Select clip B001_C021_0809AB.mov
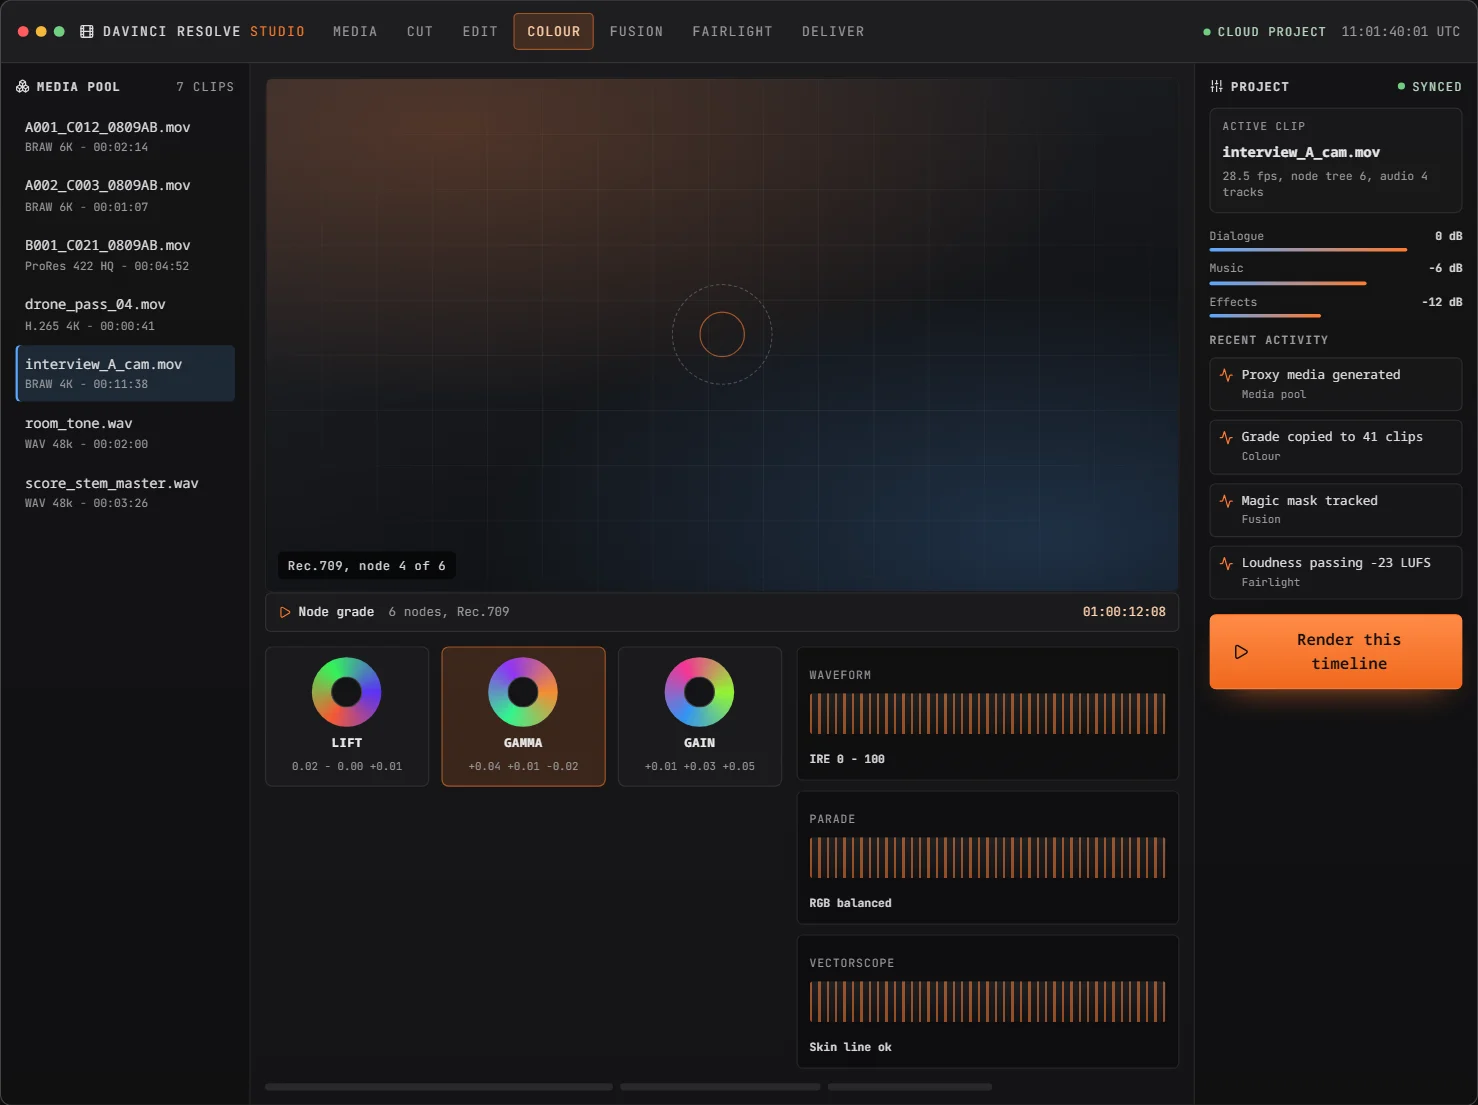This screenshot has height=1105, width=1478. tap(125, 255)
